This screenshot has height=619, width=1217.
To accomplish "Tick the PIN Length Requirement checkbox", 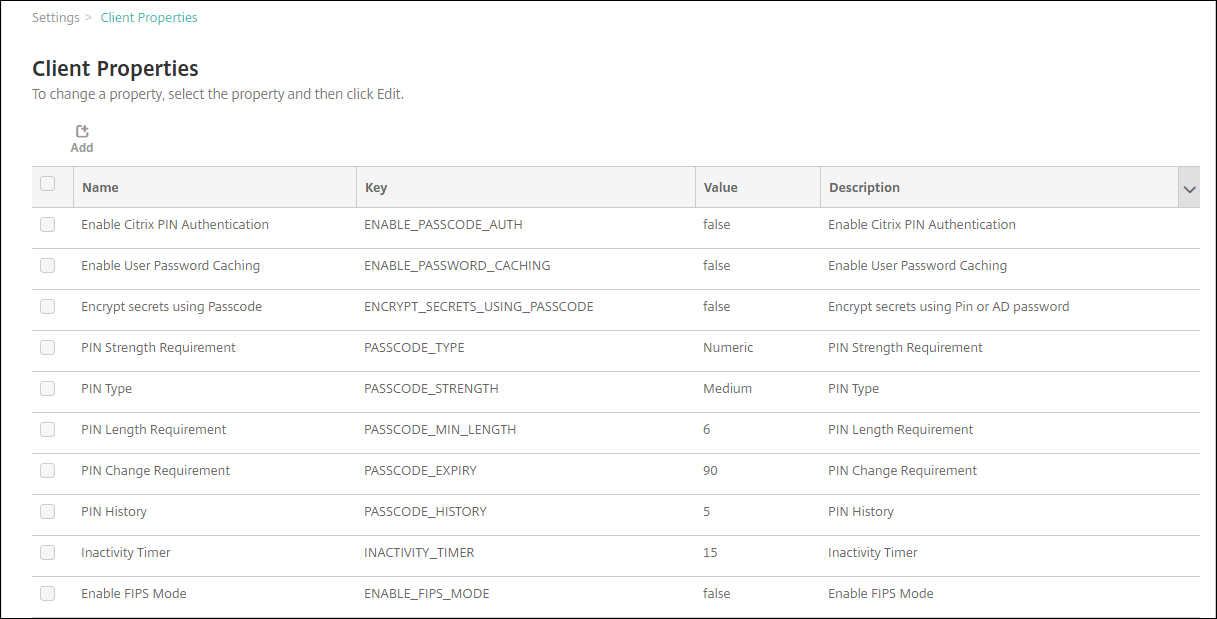I will (47, 430).
